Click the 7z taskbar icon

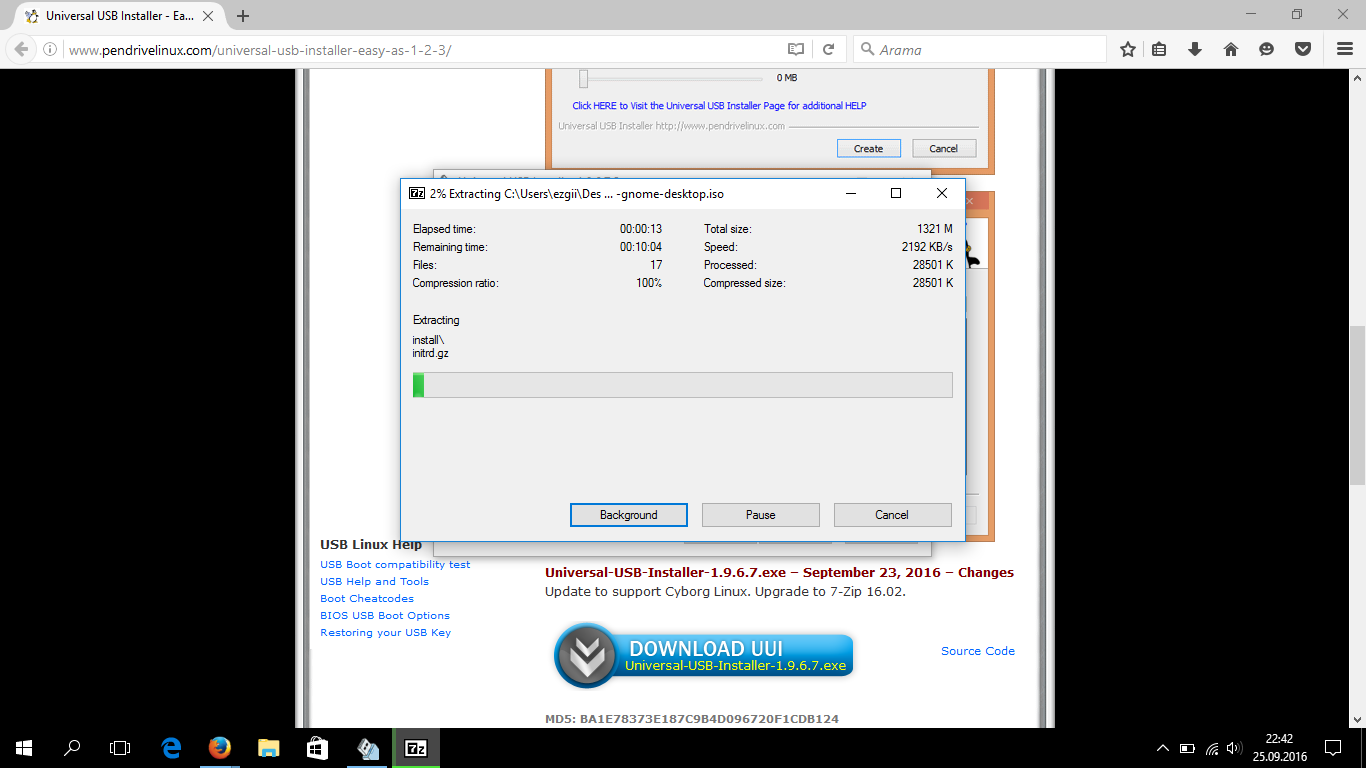(416, 747)
